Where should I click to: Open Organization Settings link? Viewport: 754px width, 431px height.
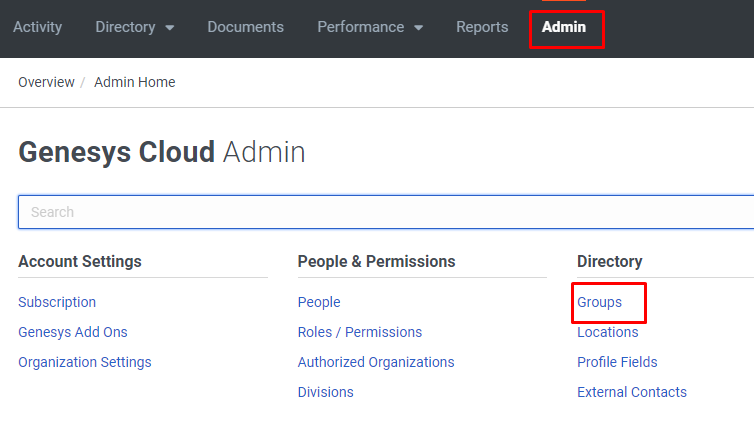(85, 362)
